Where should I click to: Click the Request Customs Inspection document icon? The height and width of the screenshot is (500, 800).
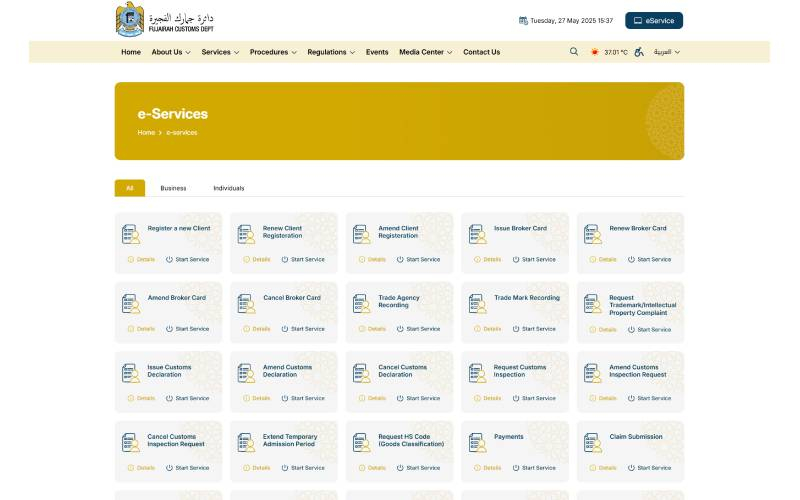[477, 373]
